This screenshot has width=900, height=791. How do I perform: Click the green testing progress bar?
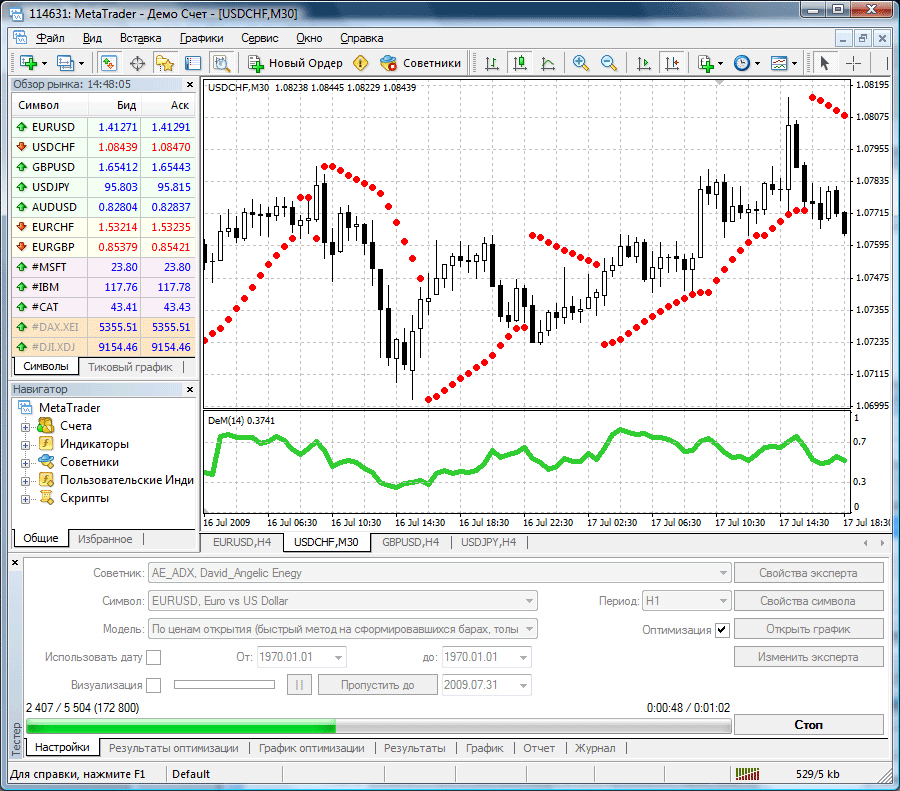pyautogui.click(x=379, y=728)
